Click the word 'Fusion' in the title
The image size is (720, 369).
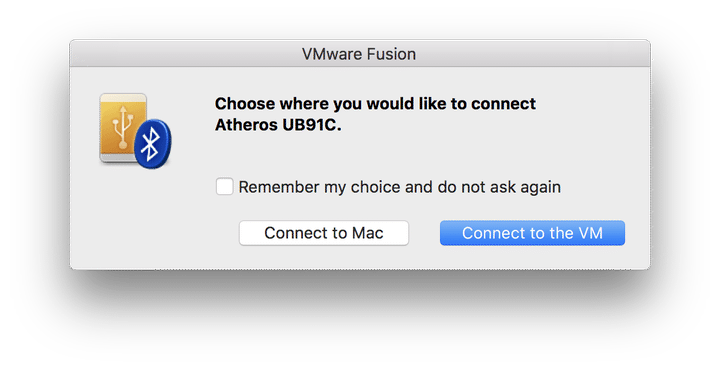392,54
